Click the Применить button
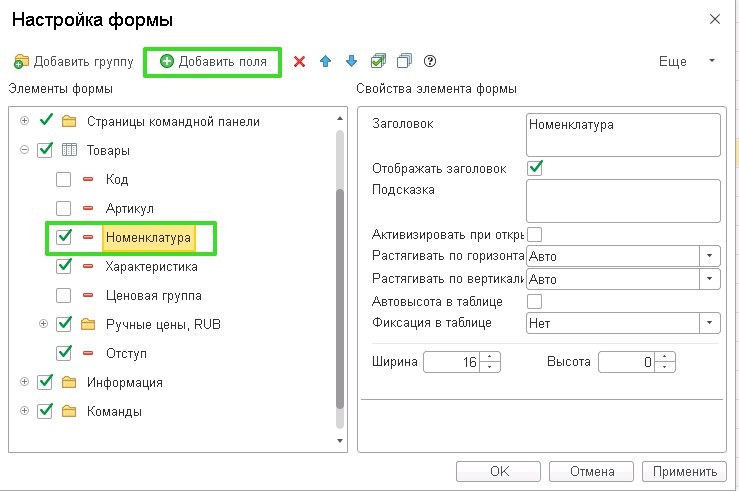The height and width of the screenshot is (491, 739). tap(684, 471)
